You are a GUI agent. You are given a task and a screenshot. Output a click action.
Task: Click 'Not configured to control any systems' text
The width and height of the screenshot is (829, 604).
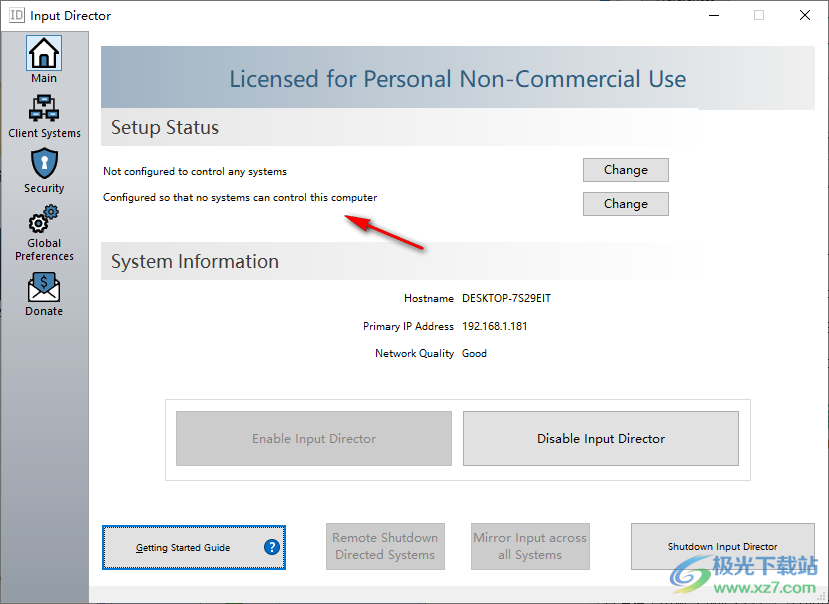point(195,171)
